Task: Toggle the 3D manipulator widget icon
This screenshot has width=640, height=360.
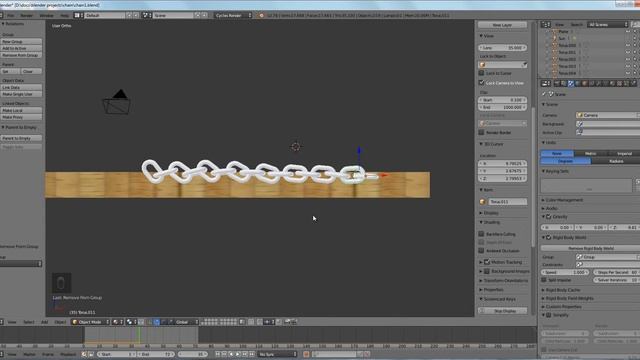Action: pyautogui.click(x=149, y=322)
